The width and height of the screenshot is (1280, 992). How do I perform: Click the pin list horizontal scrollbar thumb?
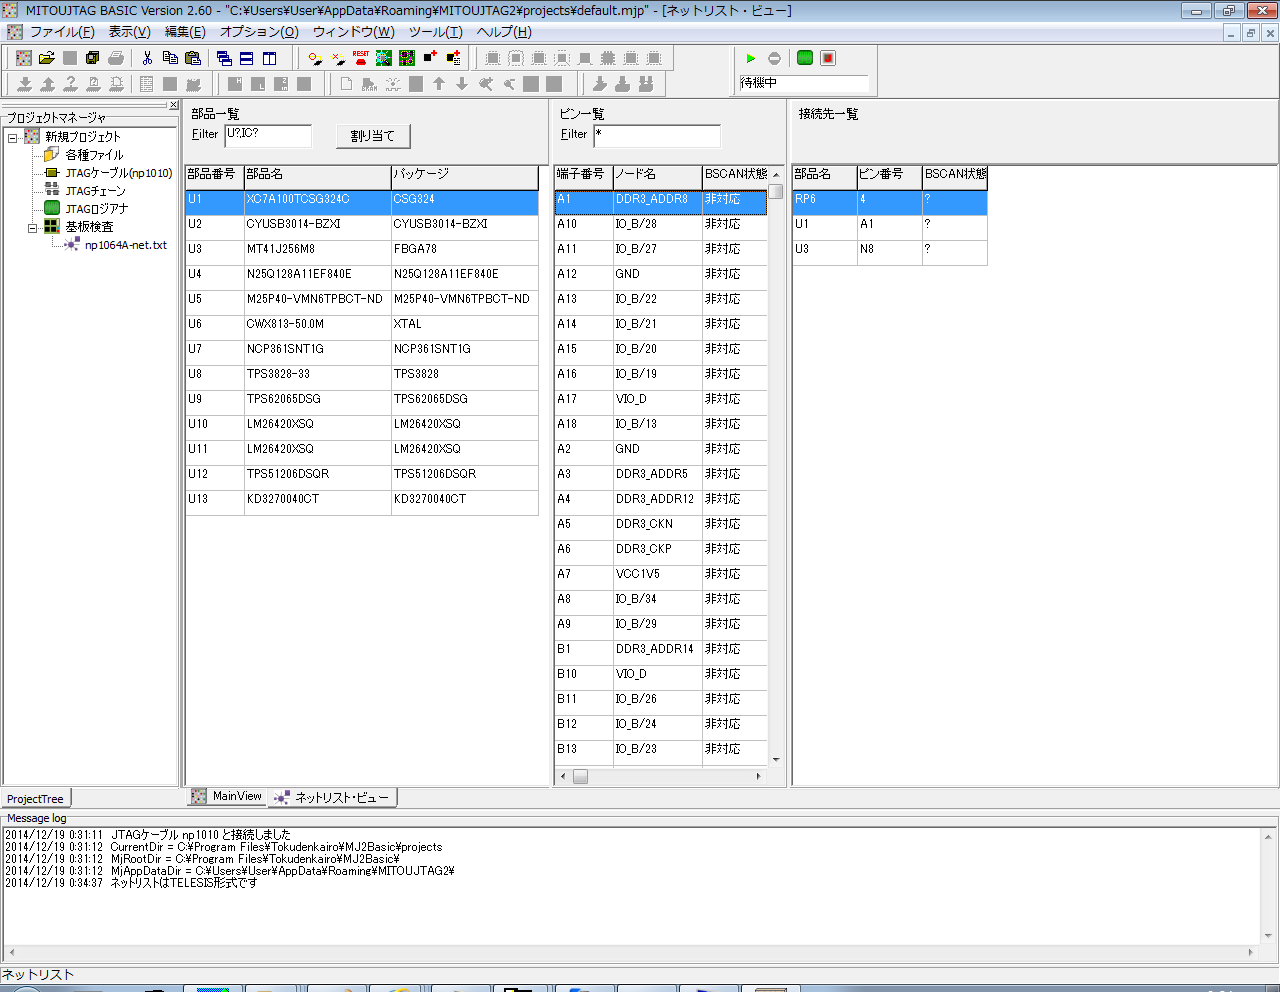tap(580, 776)
